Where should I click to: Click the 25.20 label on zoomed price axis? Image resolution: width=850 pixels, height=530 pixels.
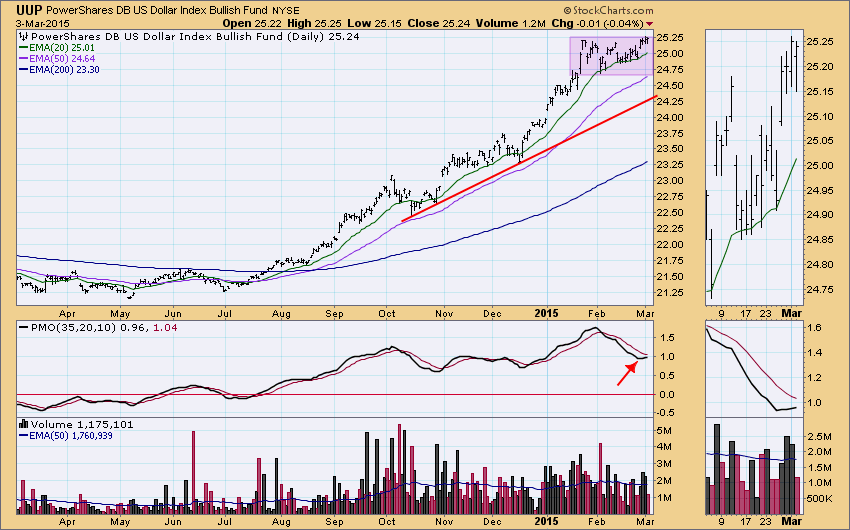coord(819,67)
